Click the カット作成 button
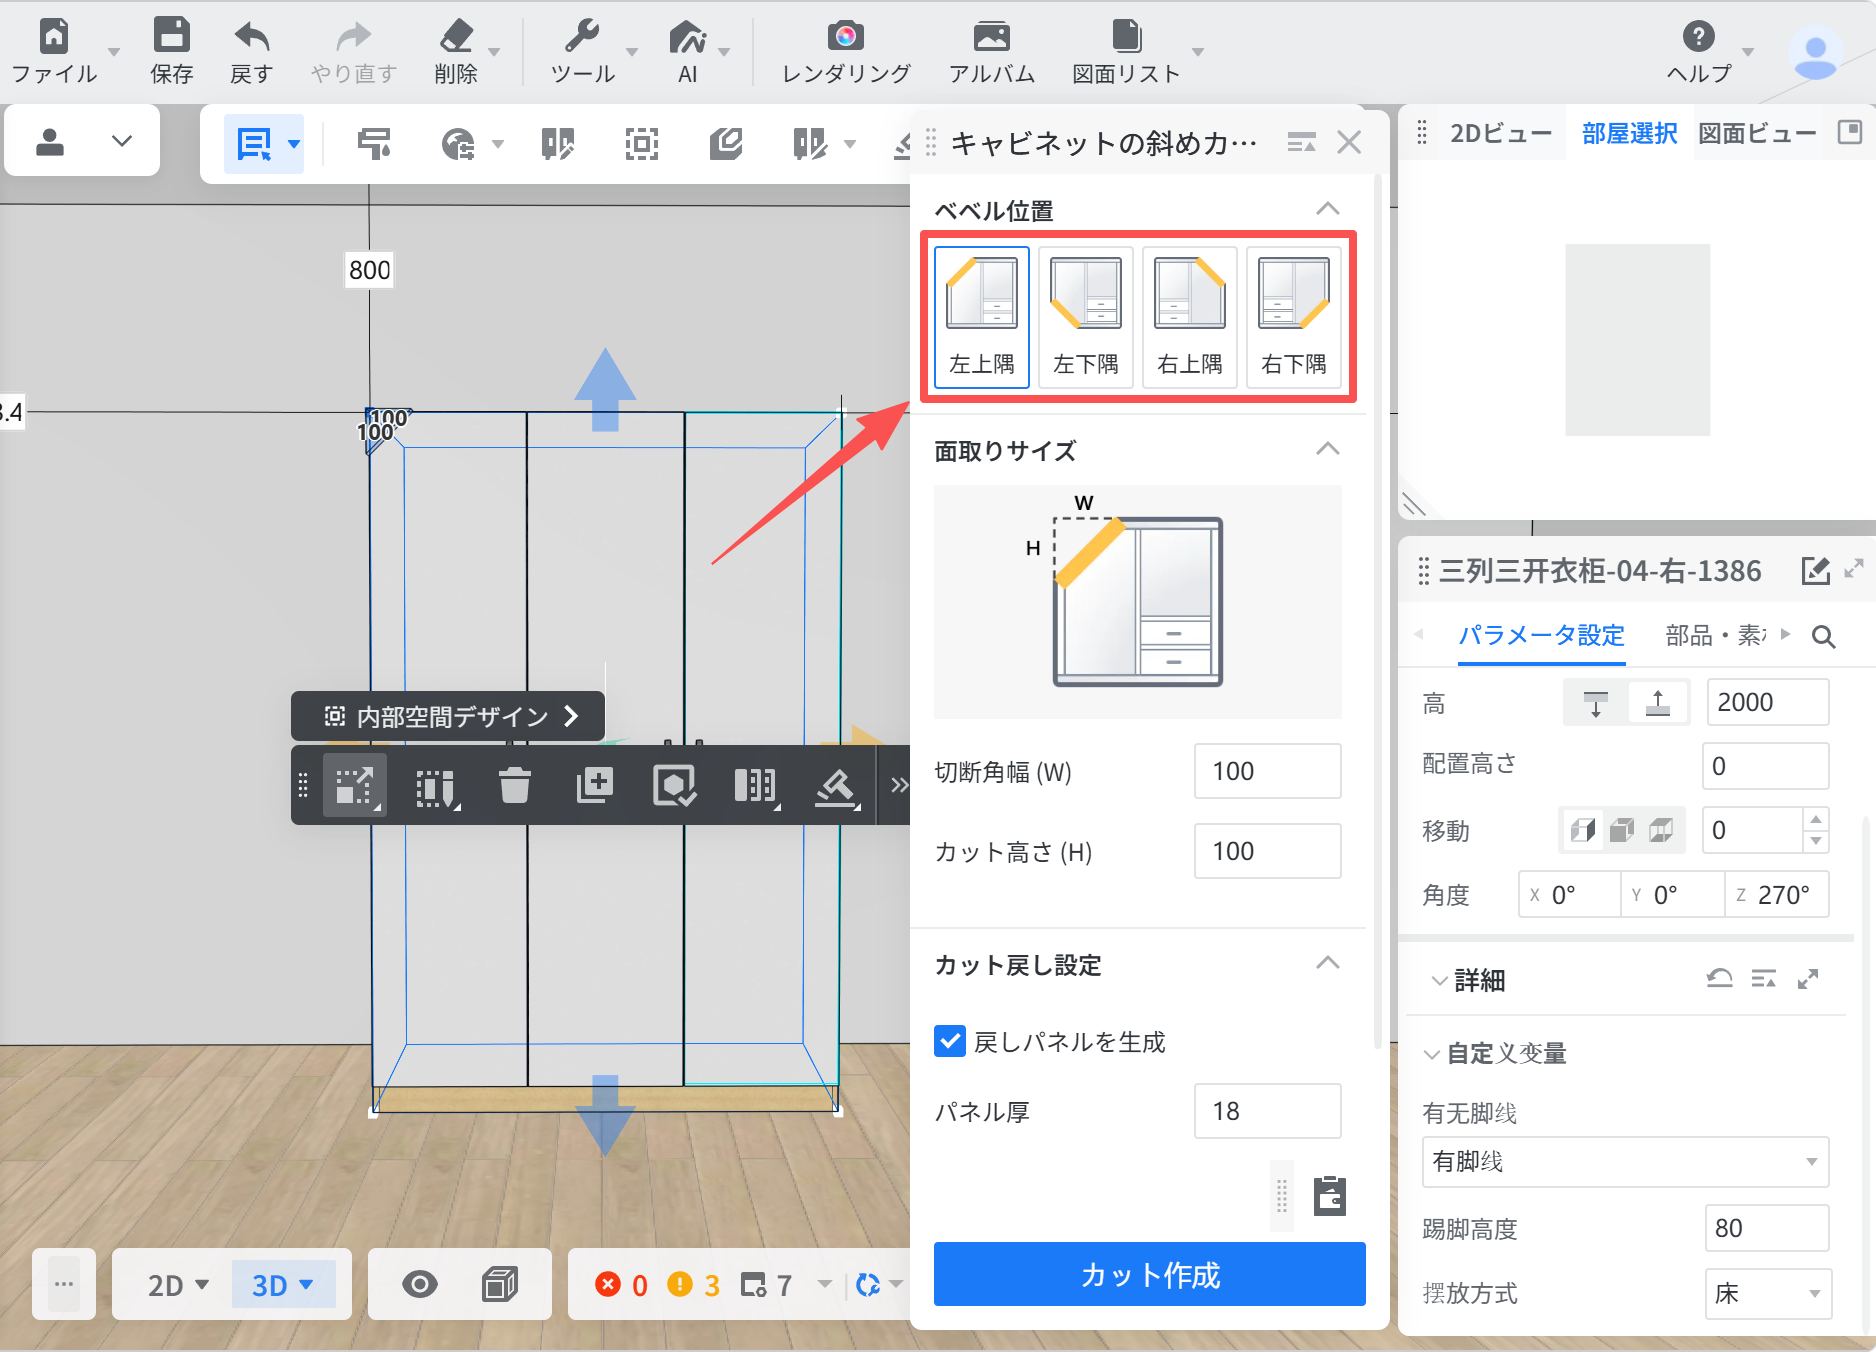Viewport: 1876px width, 1352px height. [x=1149, y=1274]
